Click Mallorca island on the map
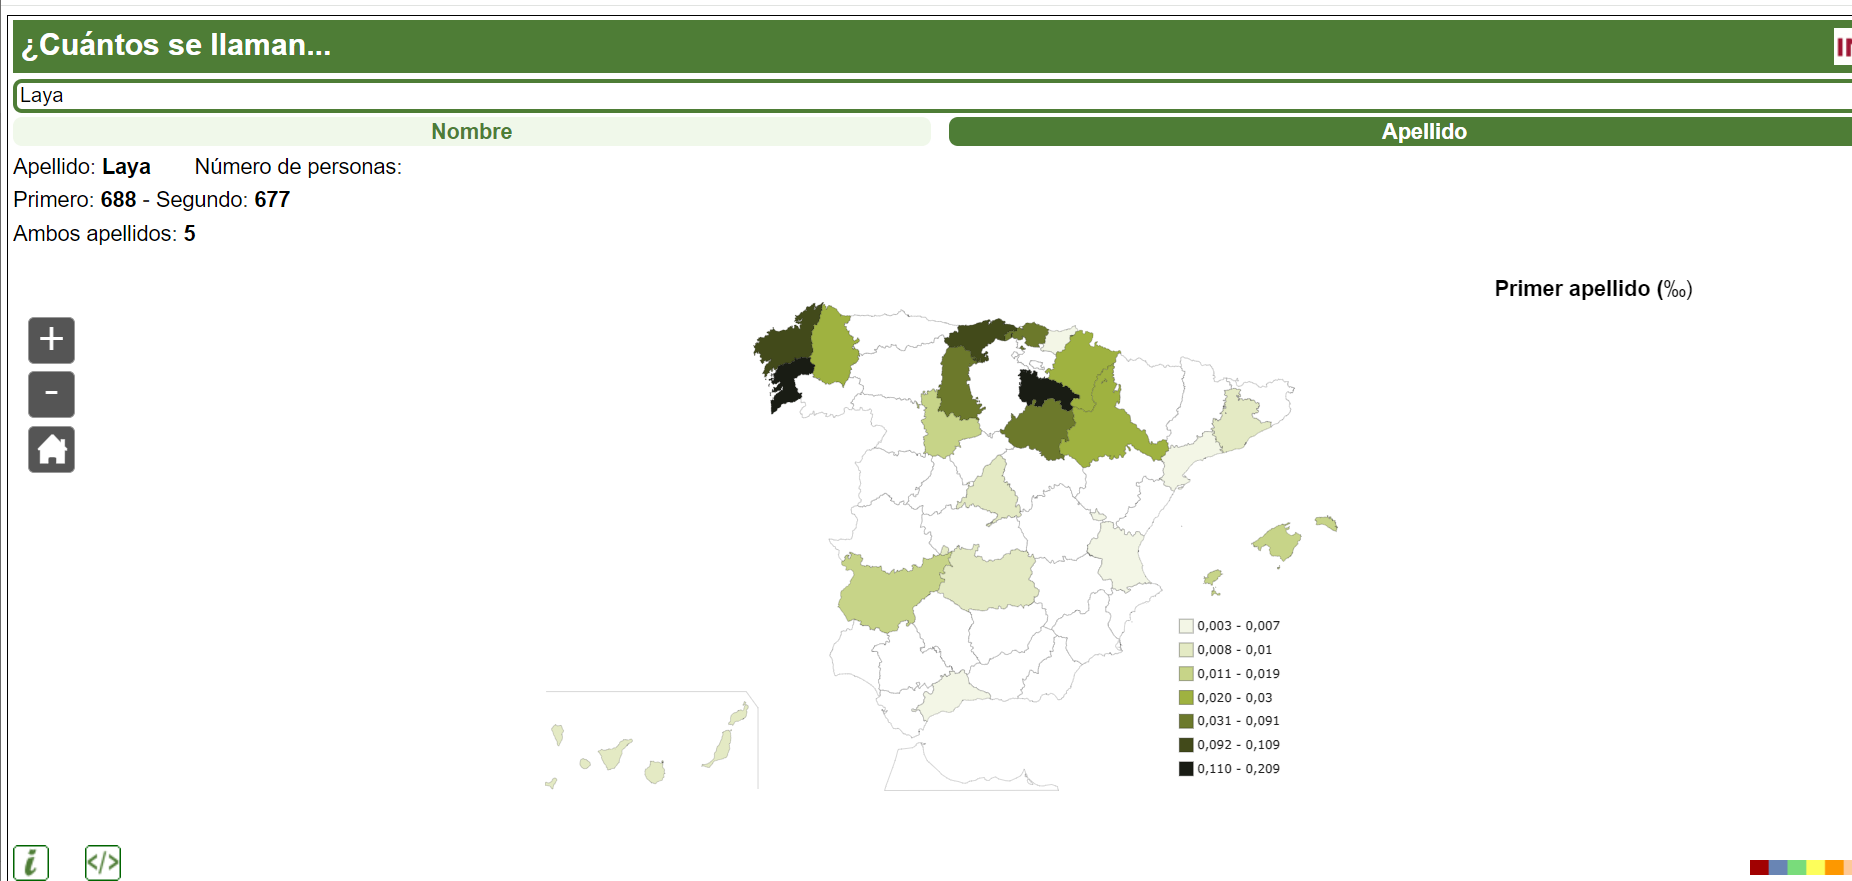1852x881 pixels. [1278, 541]
